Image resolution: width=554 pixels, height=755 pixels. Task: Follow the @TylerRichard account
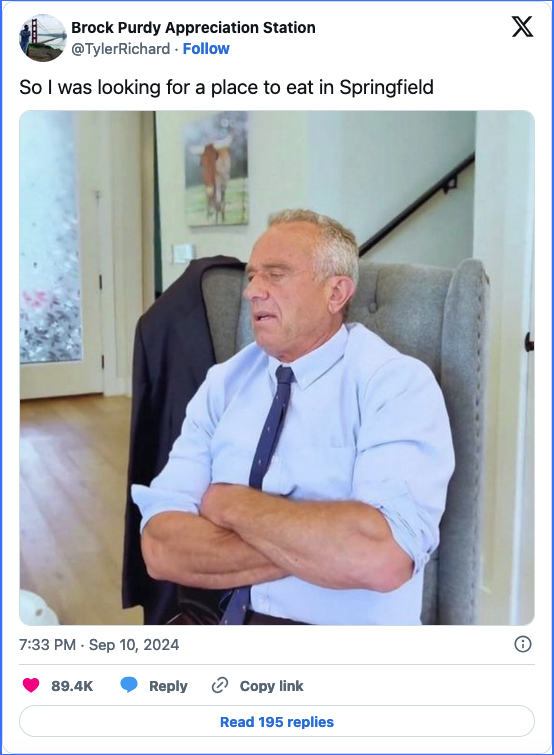[206, 49]
